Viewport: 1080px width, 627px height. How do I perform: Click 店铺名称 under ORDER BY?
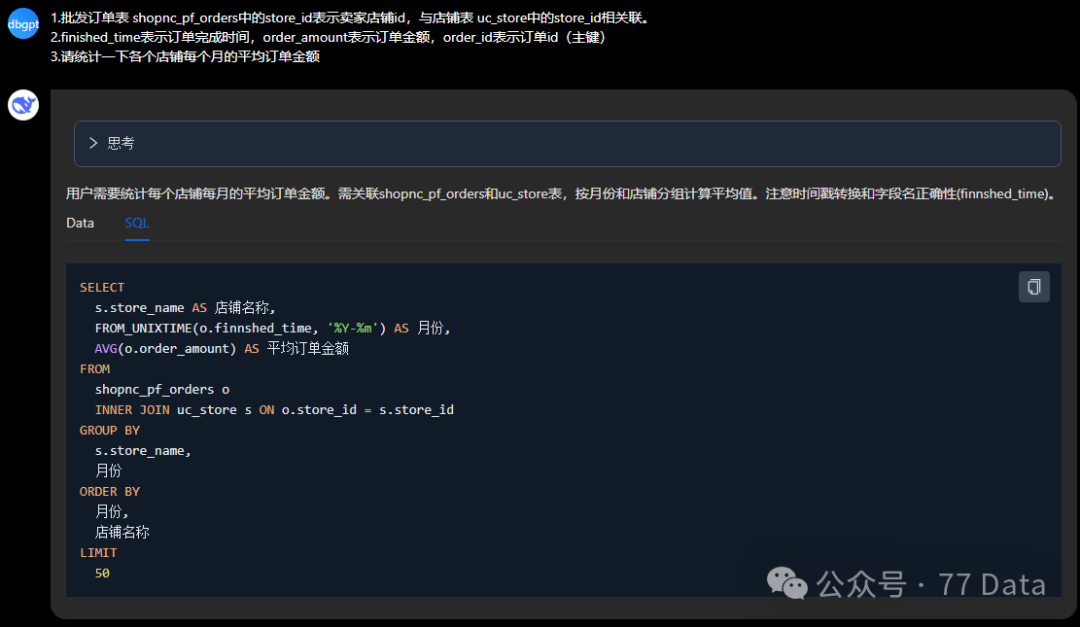122,532
